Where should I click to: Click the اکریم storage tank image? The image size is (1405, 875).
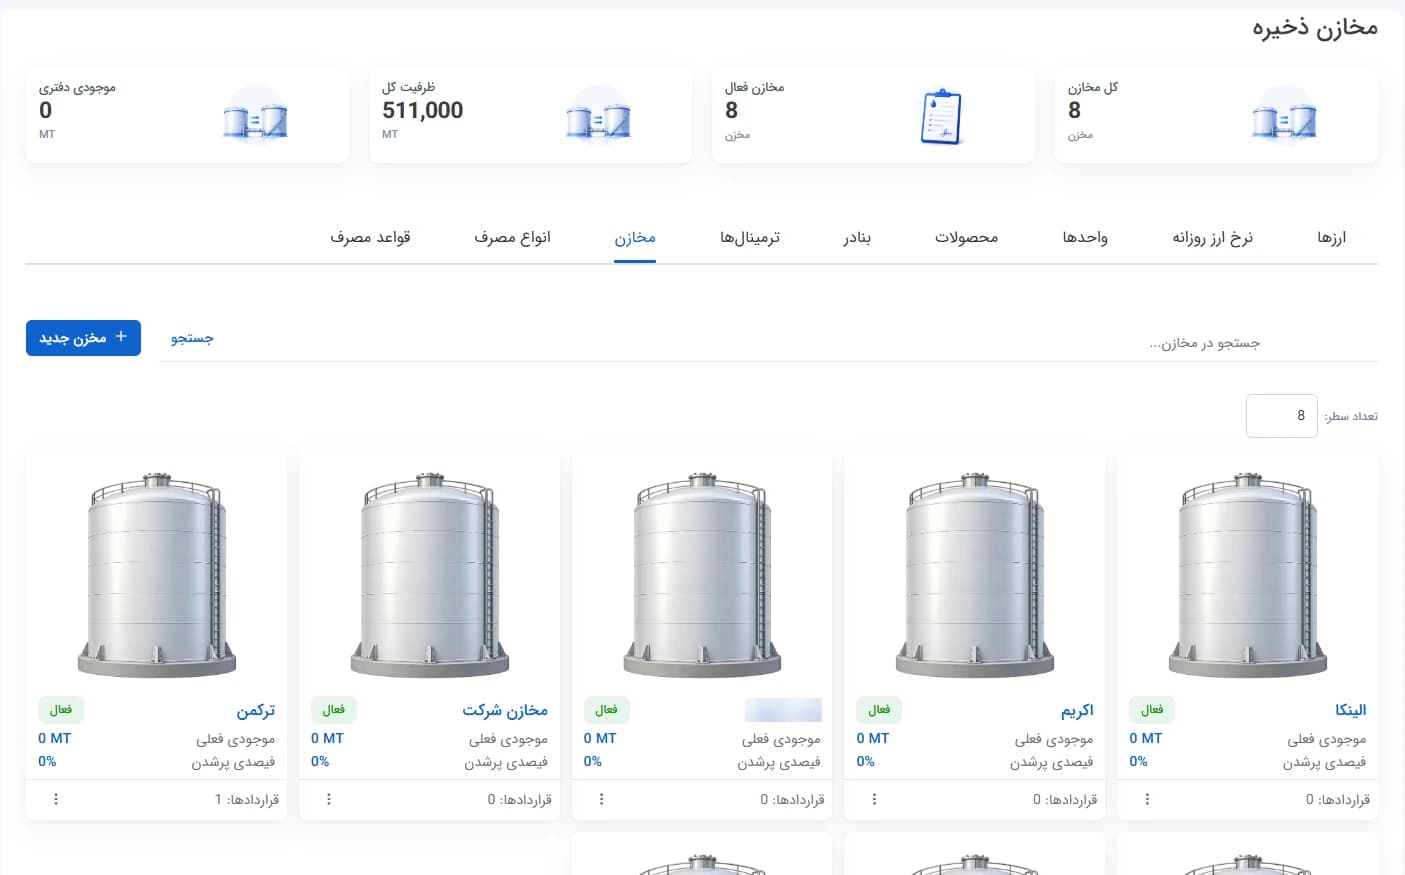coord(975,575)
